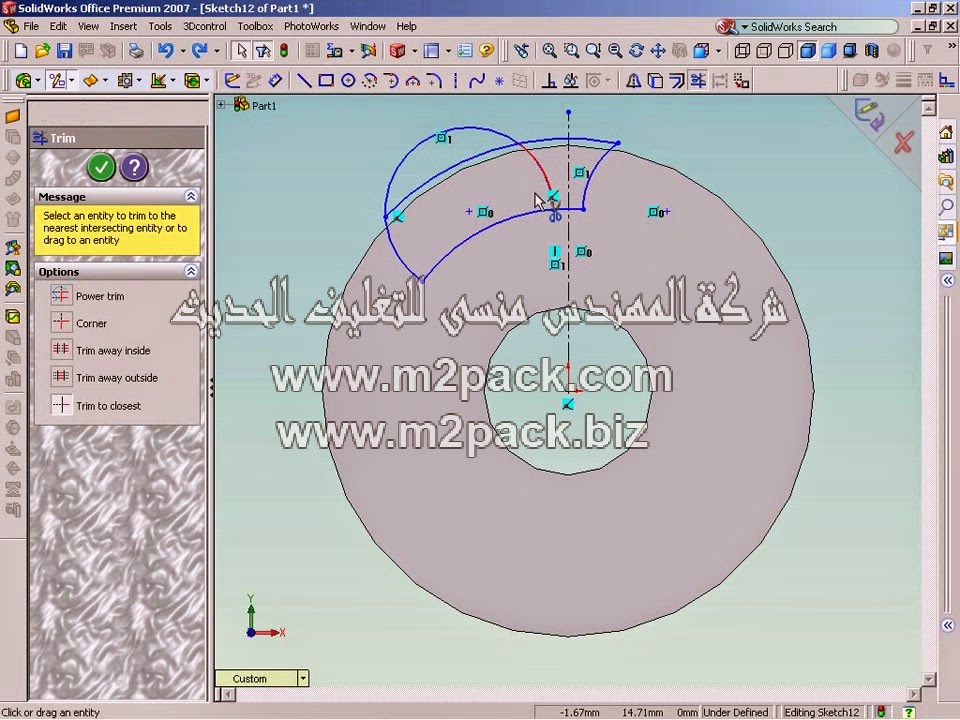960x720 pixels.
Task: Select the Rectangle sketch tool
Action: pos(326,81)
